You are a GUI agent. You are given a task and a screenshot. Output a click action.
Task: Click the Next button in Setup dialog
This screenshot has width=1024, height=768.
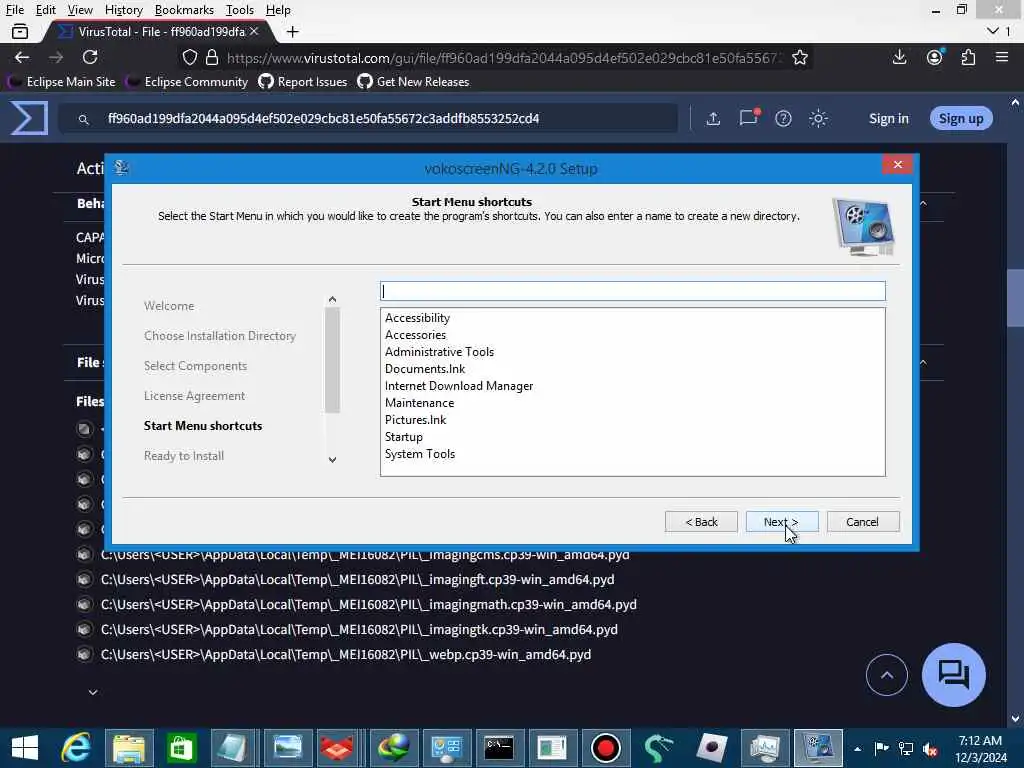(782, 522)
